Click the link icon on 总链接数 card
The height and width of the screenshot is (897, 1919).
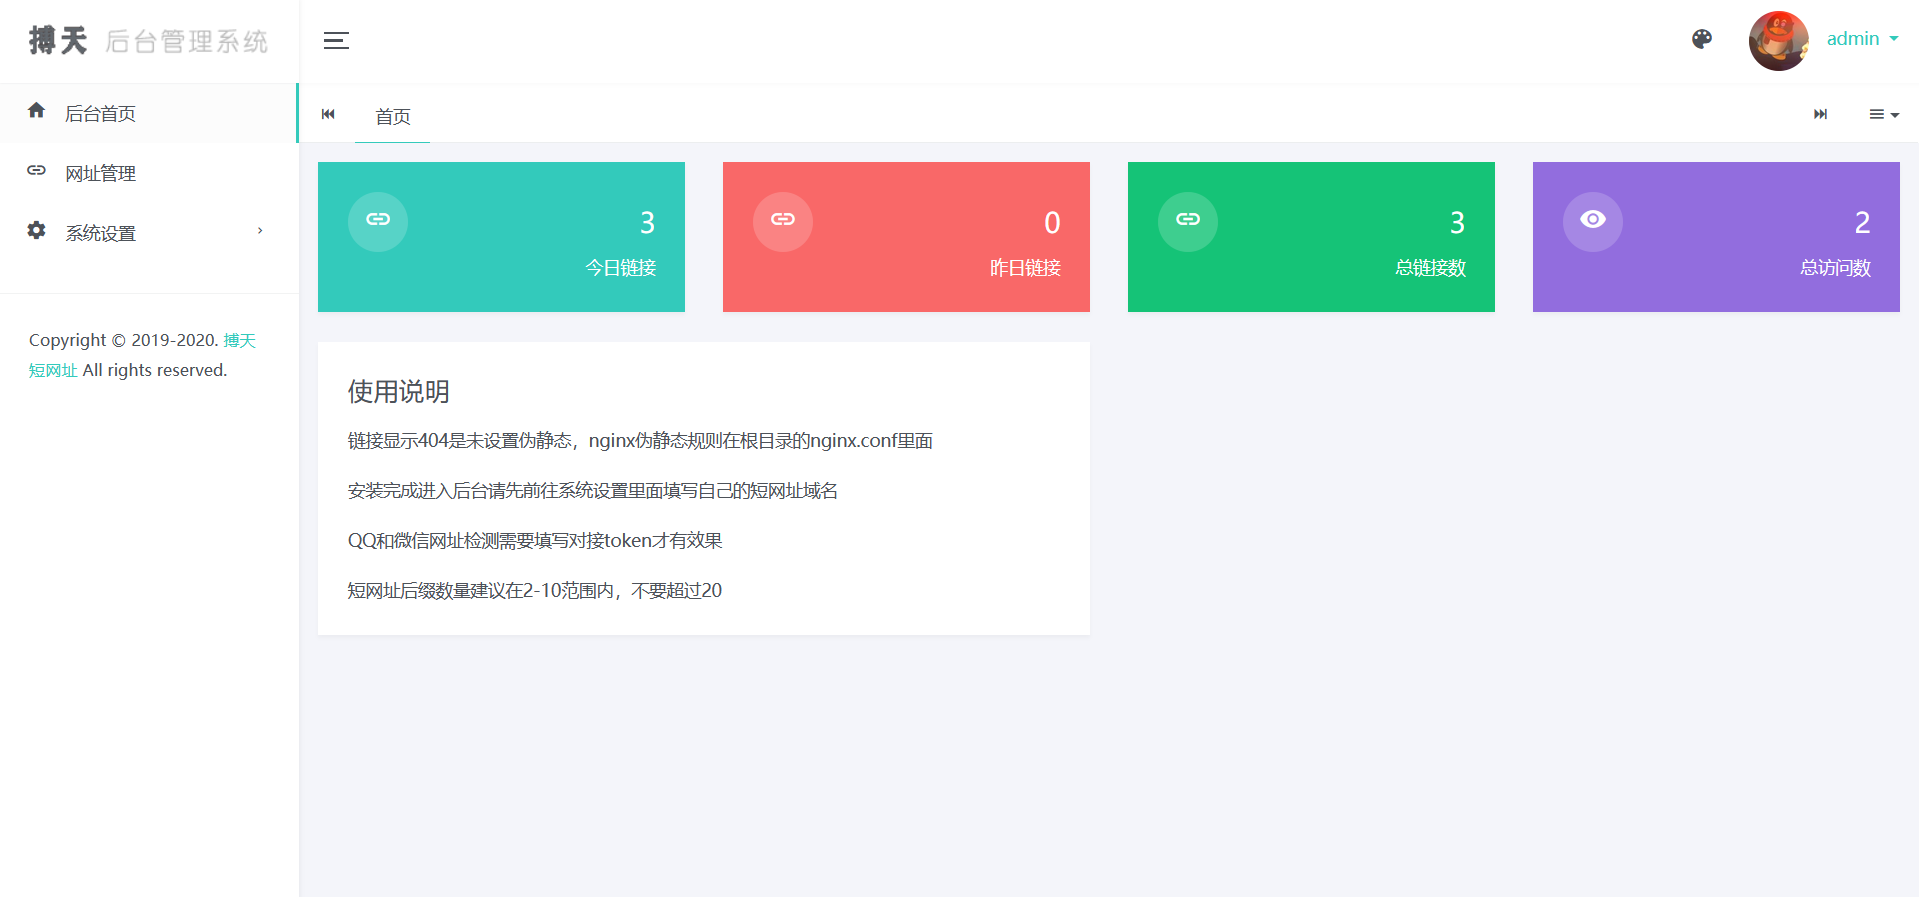1188,221
